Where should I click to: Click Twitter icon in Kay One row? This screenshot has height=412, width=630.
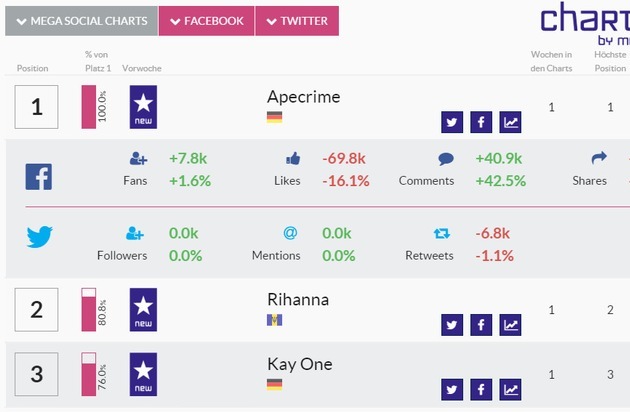click(x=452, y=389)
